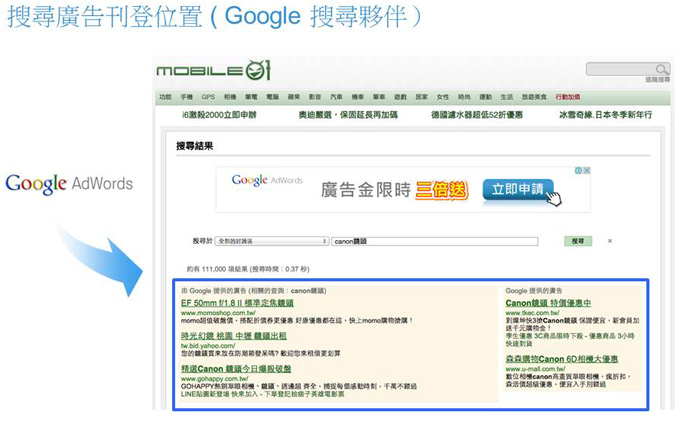
Task: Click the blue 立即申請 button in the banner
Action: (x=518, y=189)
